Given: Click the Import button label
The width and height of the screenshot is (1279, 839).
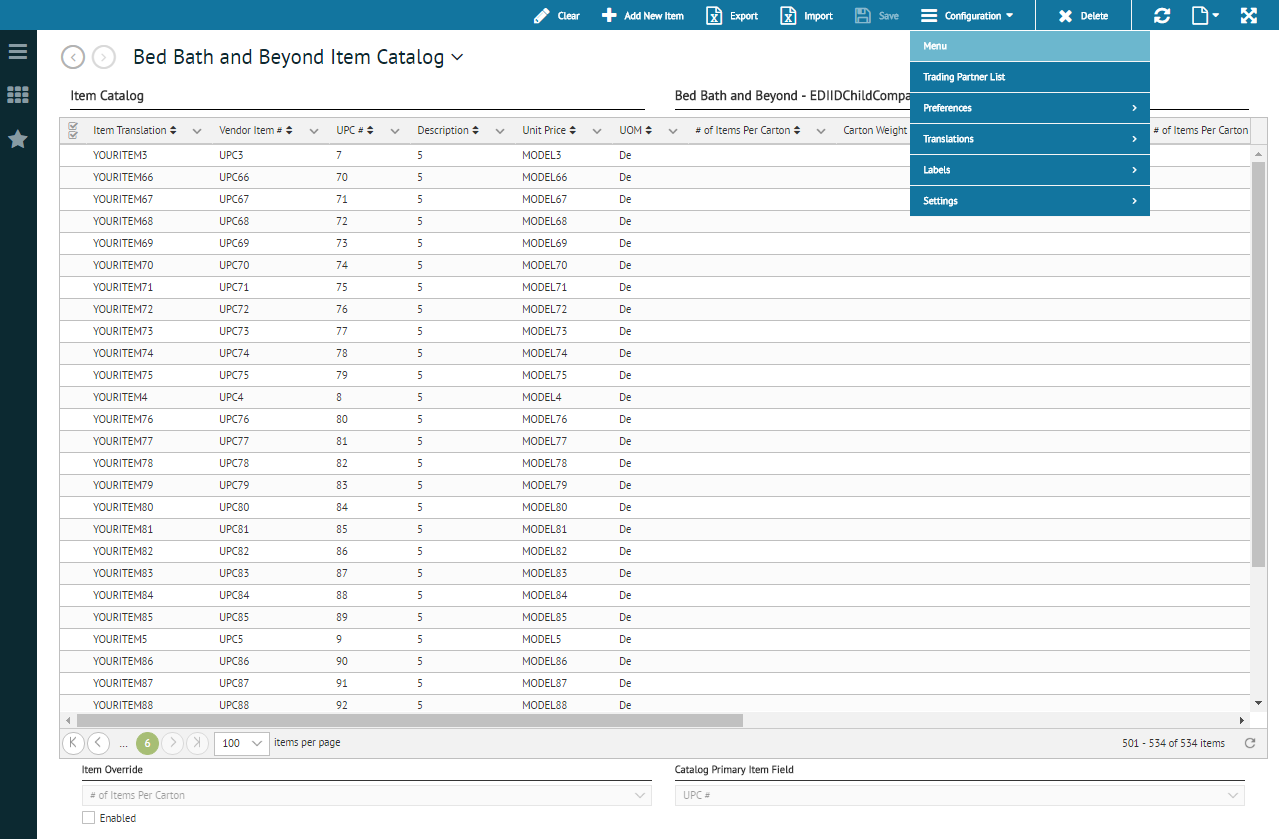Looking at the screenshot, I should tap(818, 16).
